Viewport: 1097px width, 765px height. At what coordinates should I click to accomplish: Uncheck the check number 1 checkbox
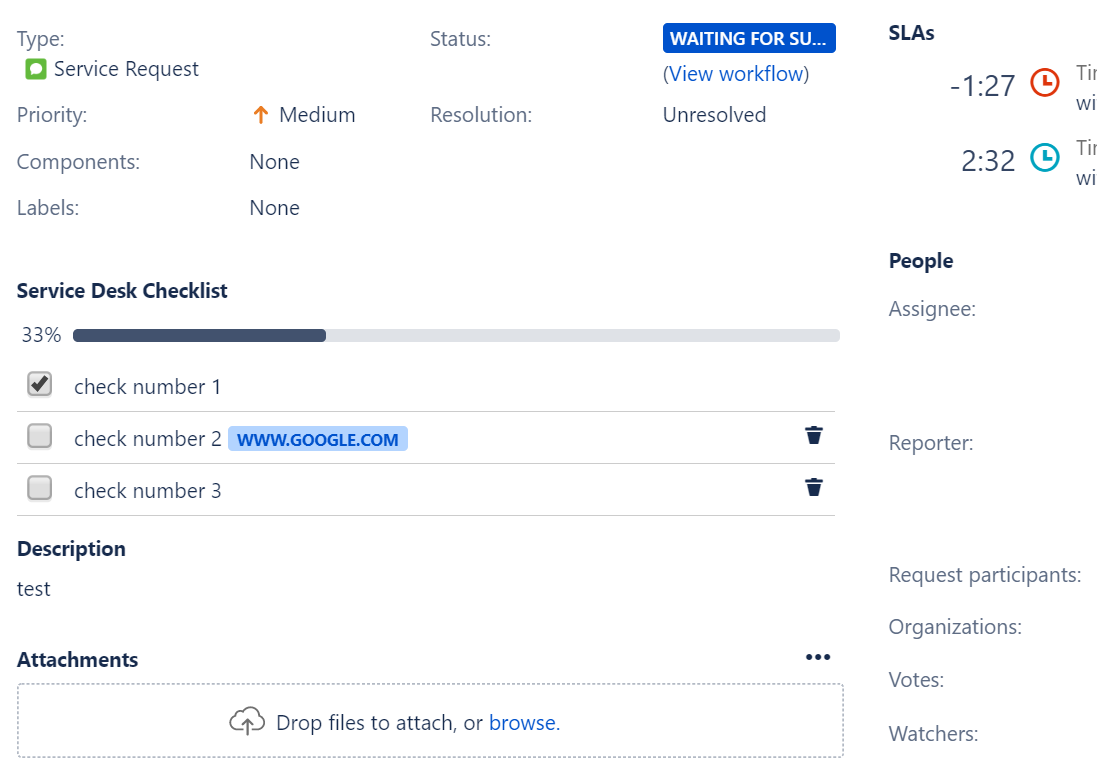coord(39,384)
